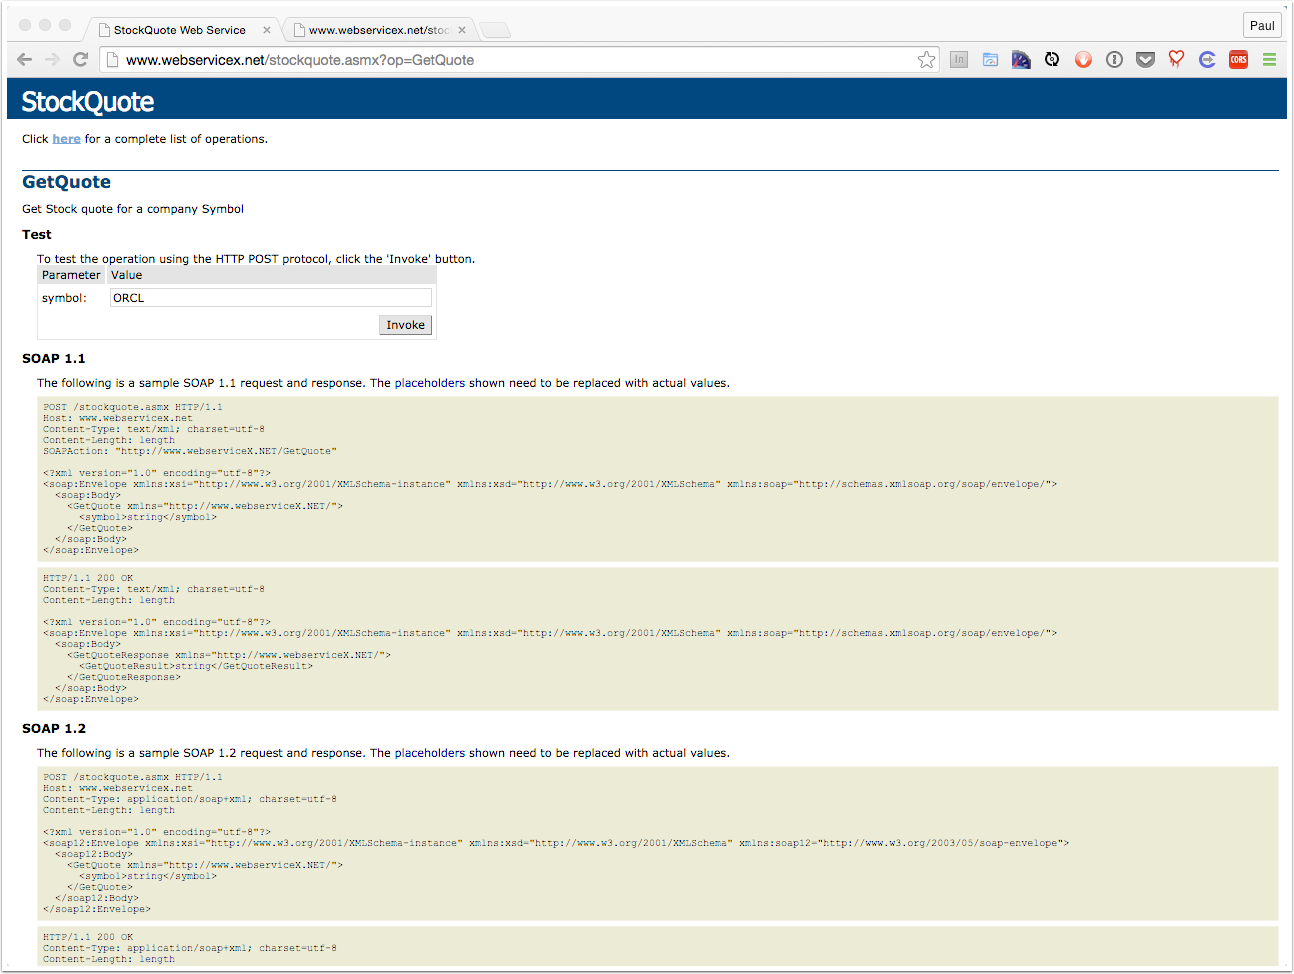This screenshot has width=1294, height=974.
Task: Bookmark this page with the star icon
Action: (926, 60)
